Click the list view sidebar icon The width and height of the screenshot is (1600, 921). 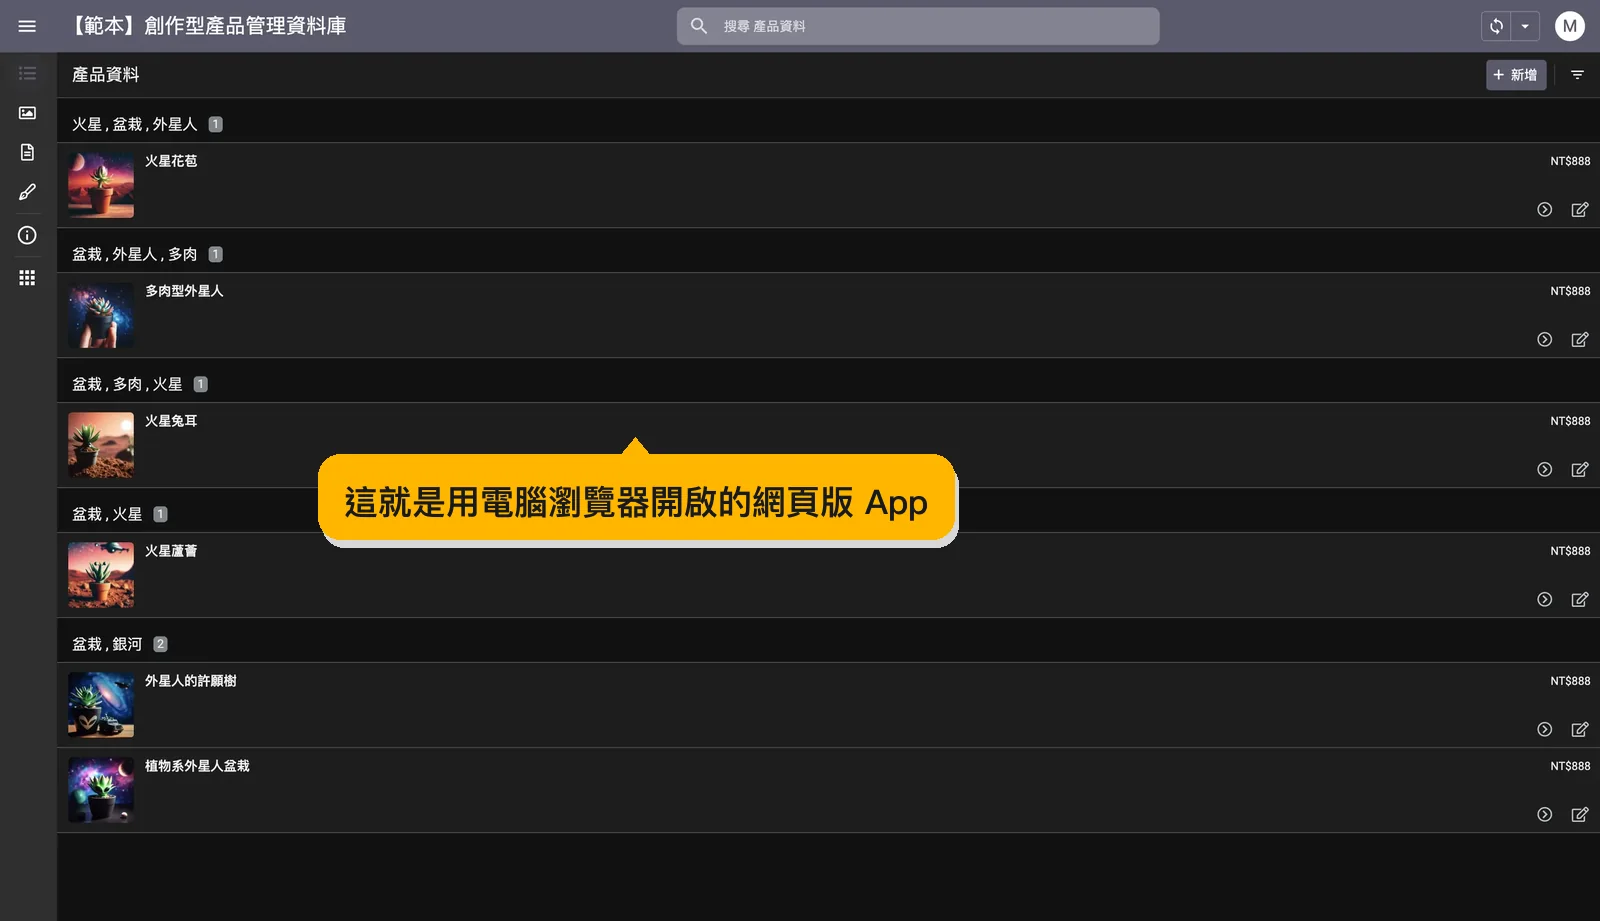(27, 73)
